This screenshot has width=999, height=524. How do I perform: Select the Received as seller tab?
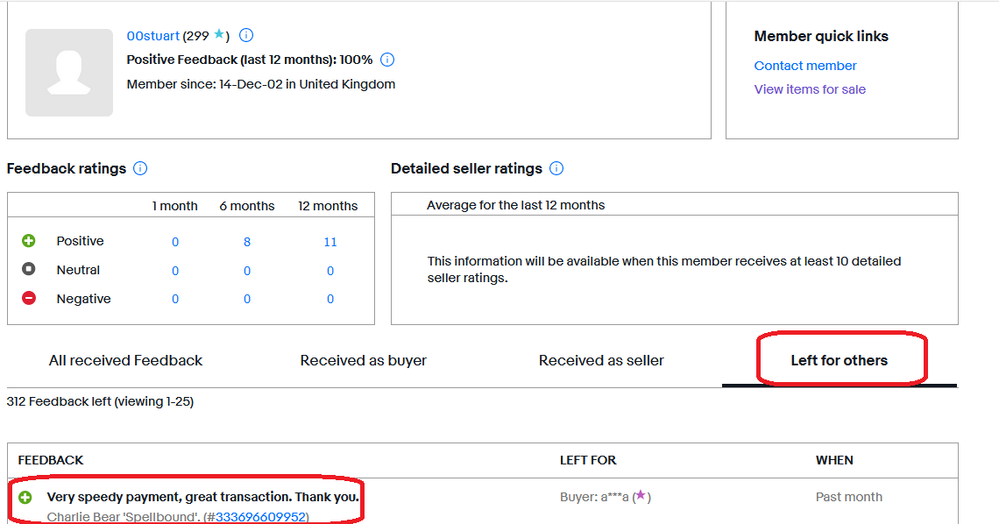pyautogui.click(x=601, y=360)
